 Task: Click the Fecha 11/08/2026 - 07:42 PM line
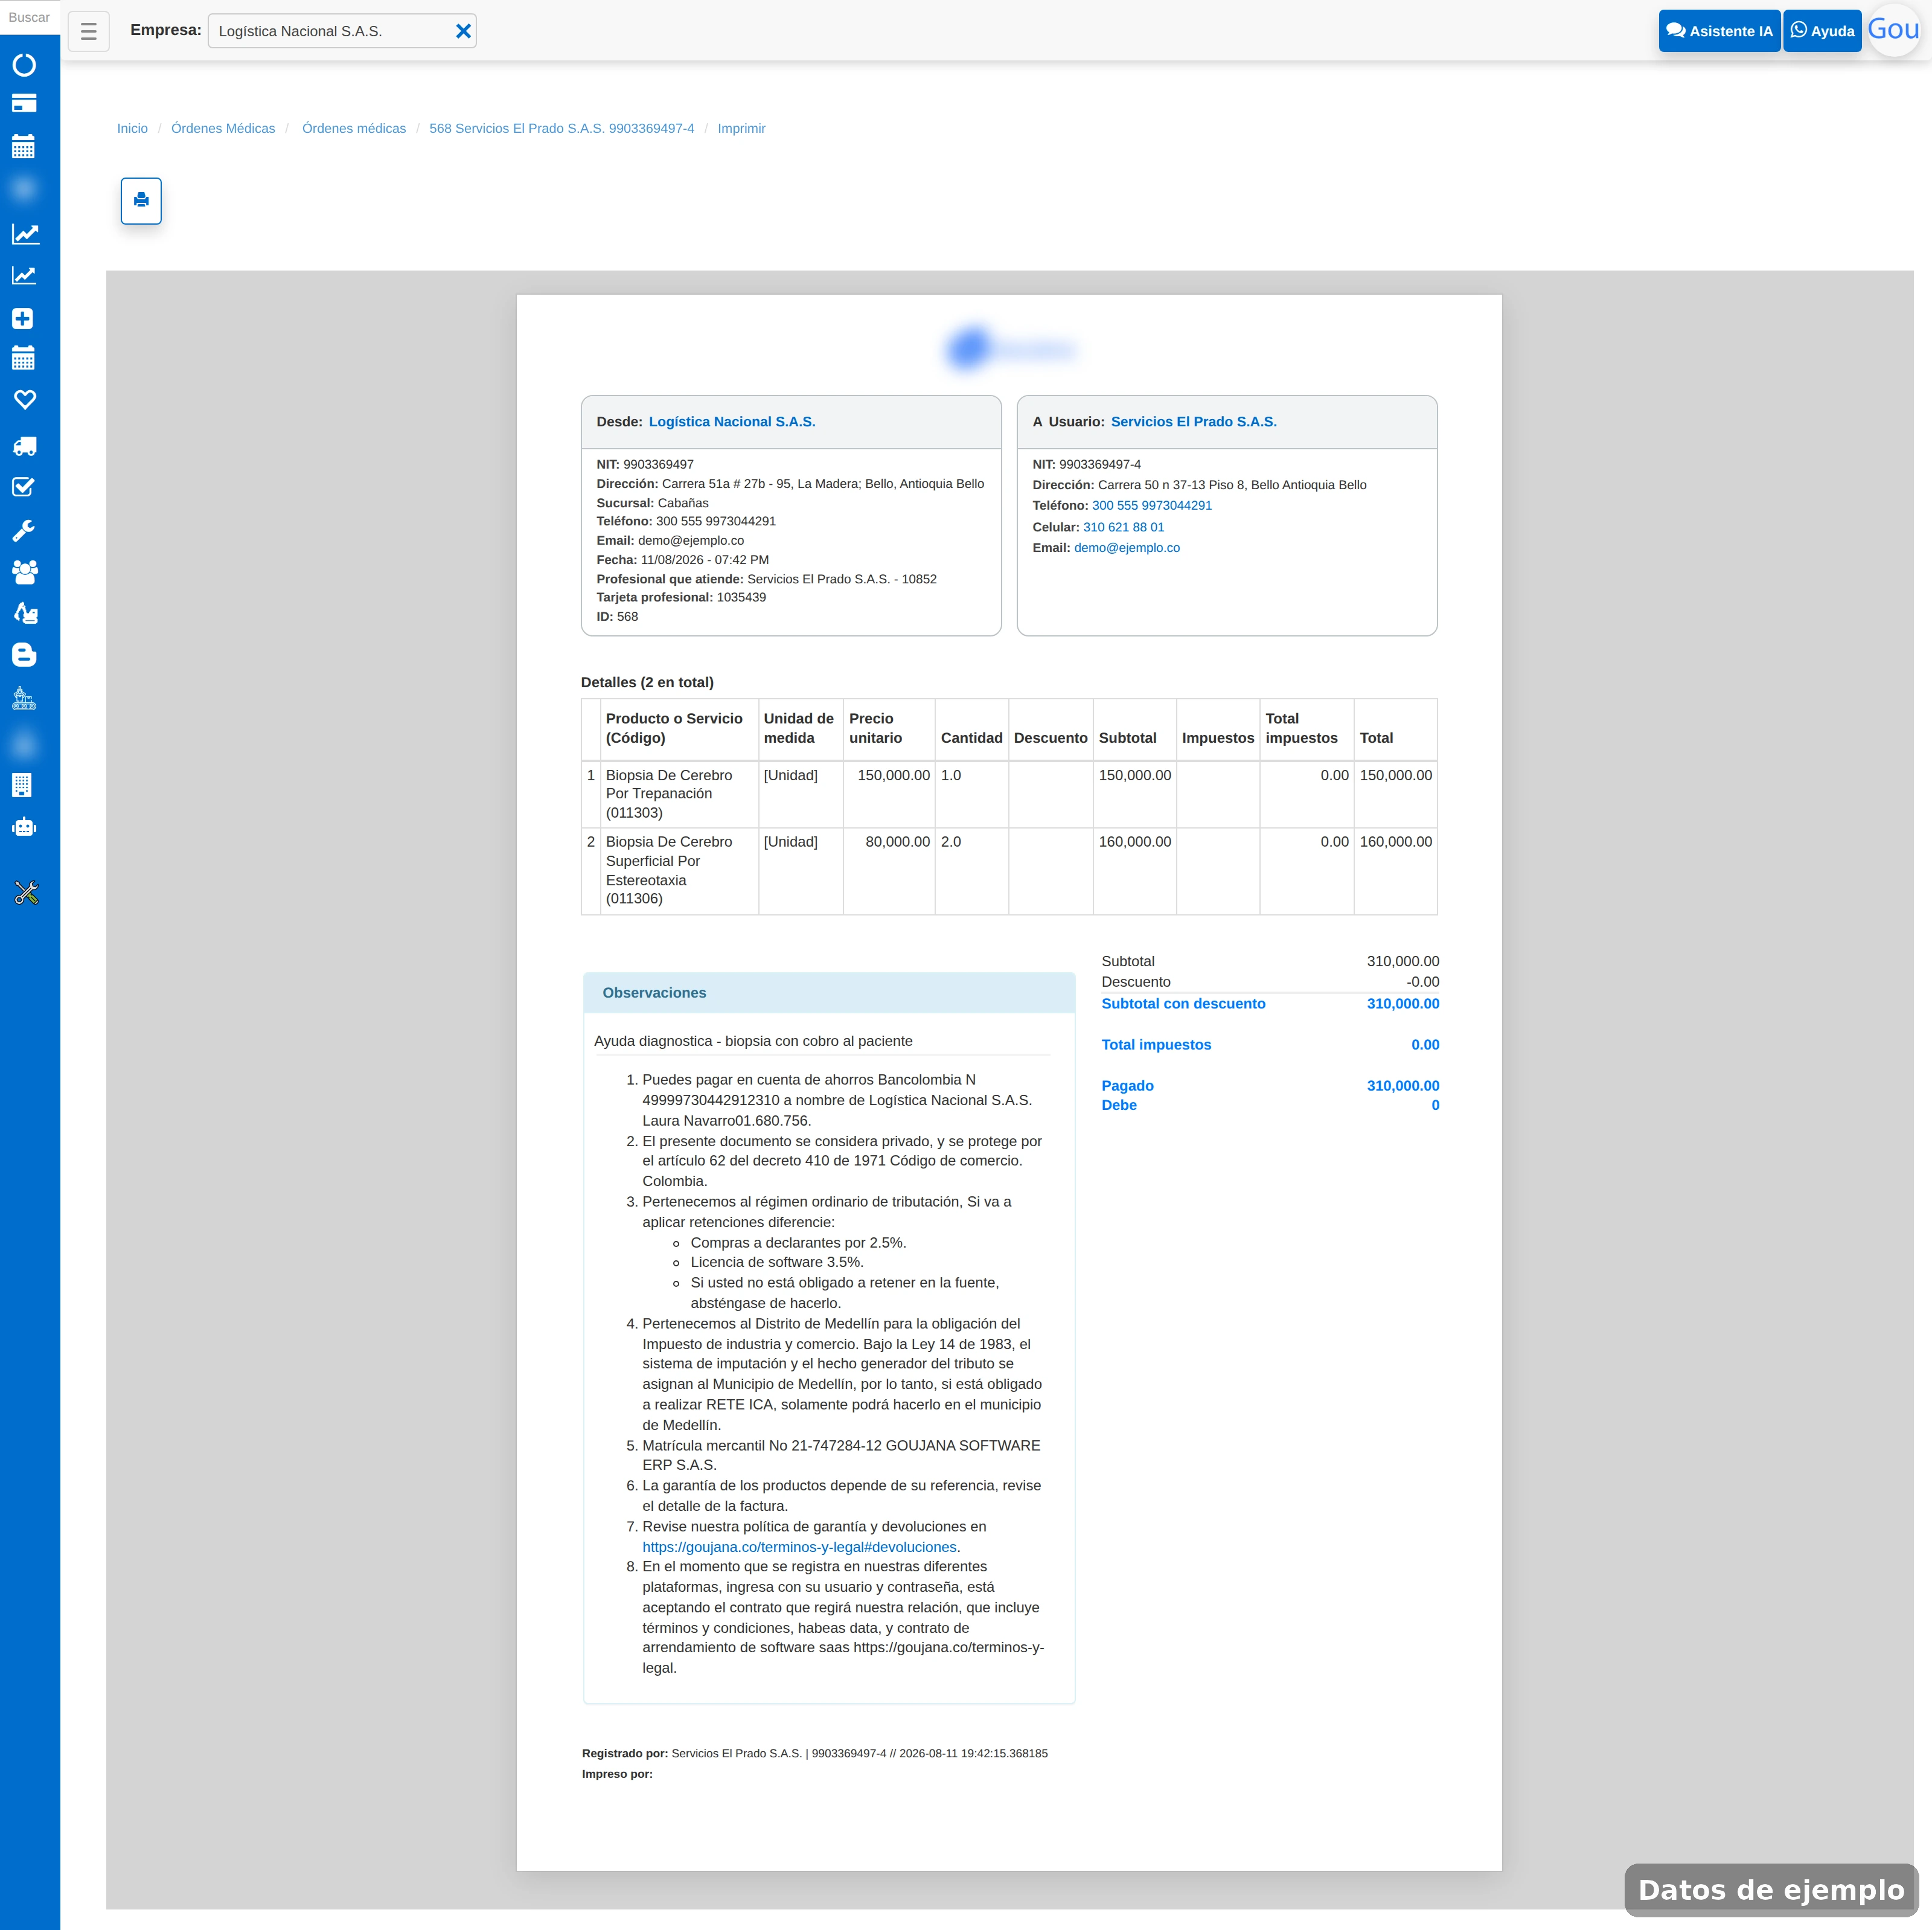pos(683,560)
